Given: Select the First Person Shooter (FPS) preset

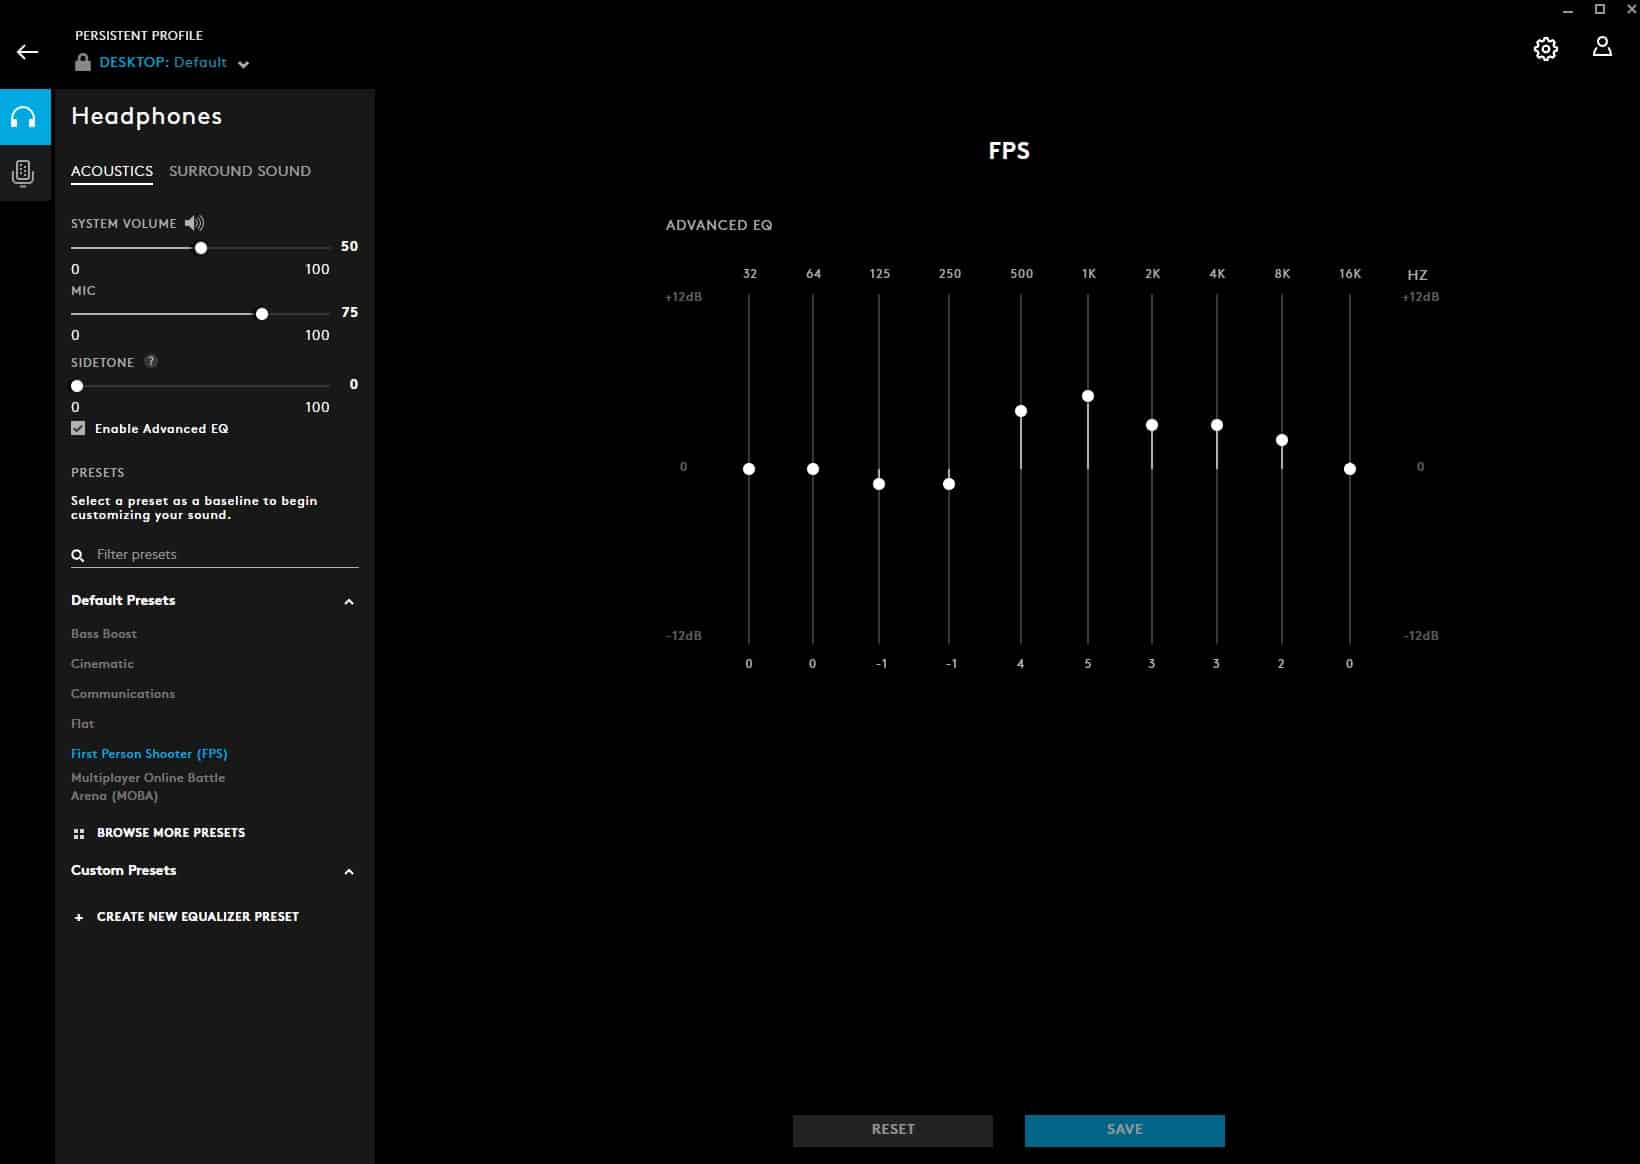Looking at the screenshot, I should click(x=149, y=754).
